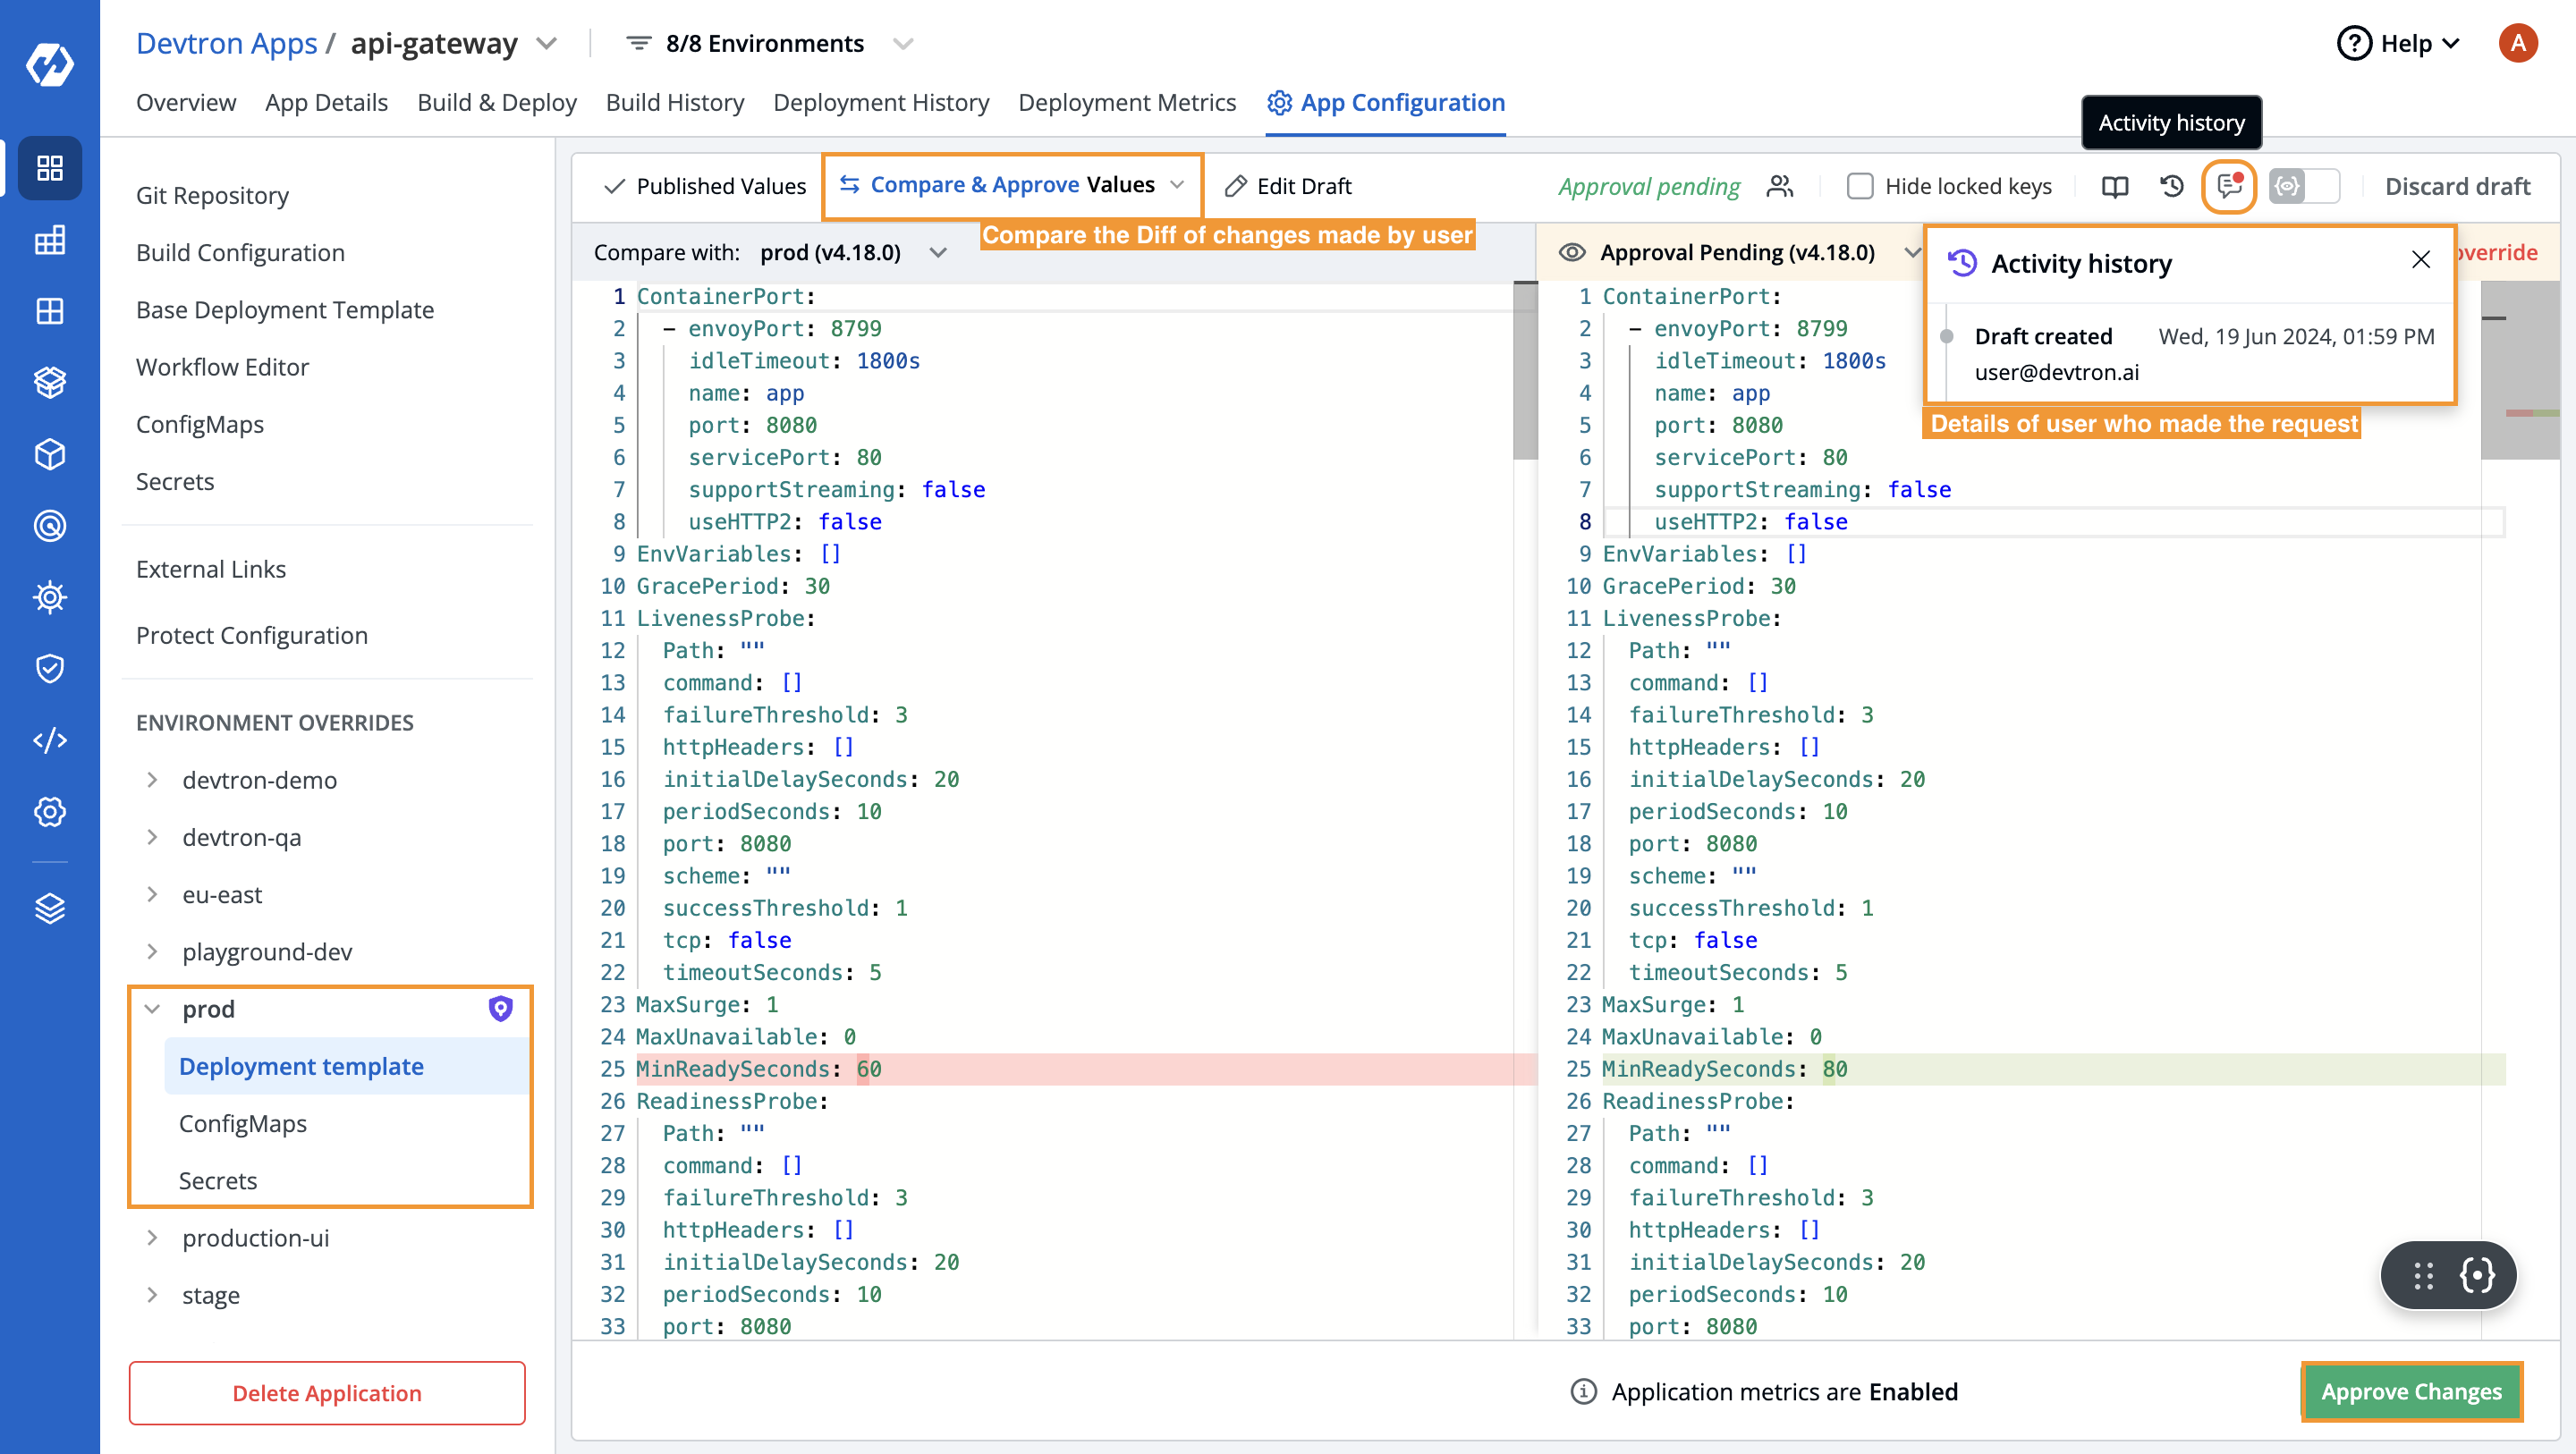Open the Jobs table-grid sidebar icon

[49, 240]
